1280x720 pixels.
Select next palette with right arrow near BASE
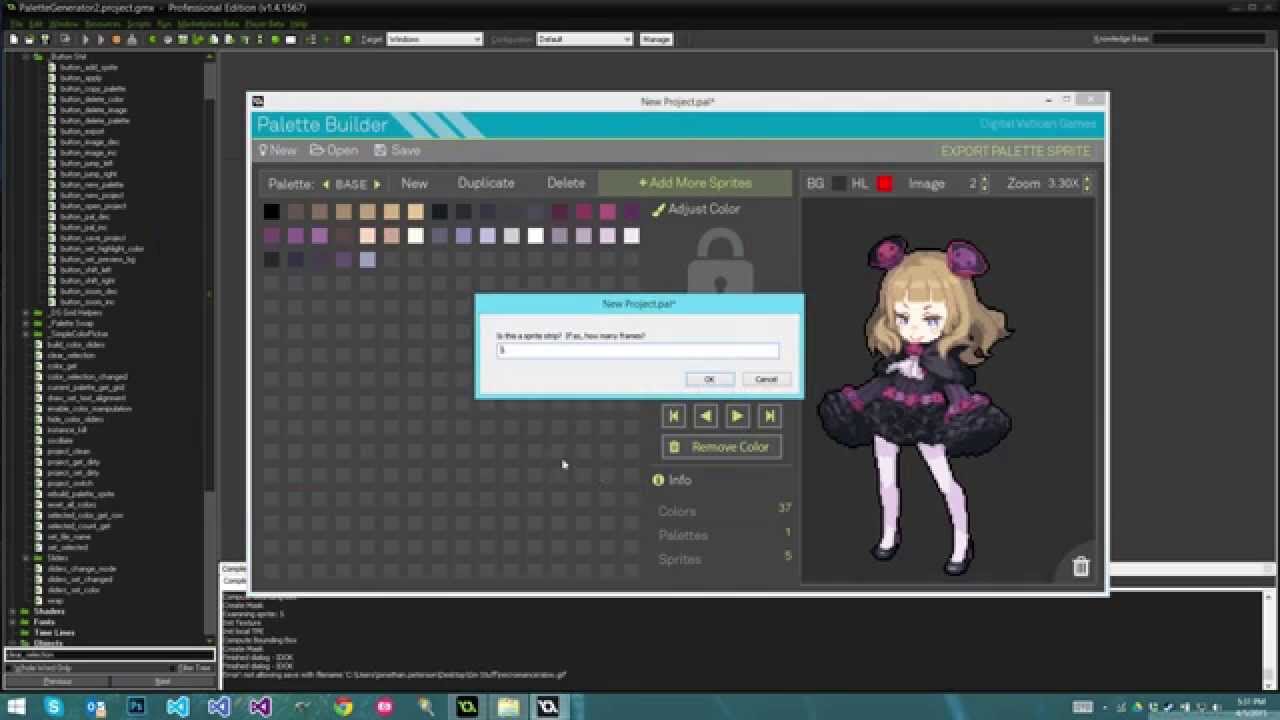(377, 184)
